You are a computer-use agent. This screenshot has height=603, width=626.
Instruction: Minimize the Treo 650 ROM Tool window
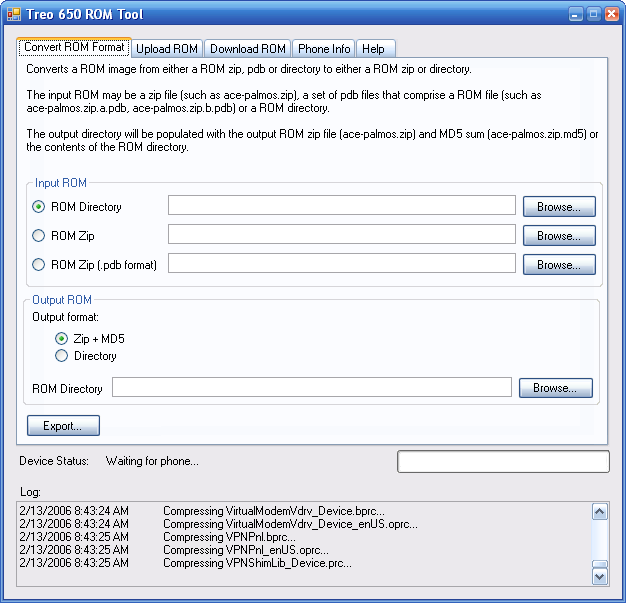tap(575, 15)
